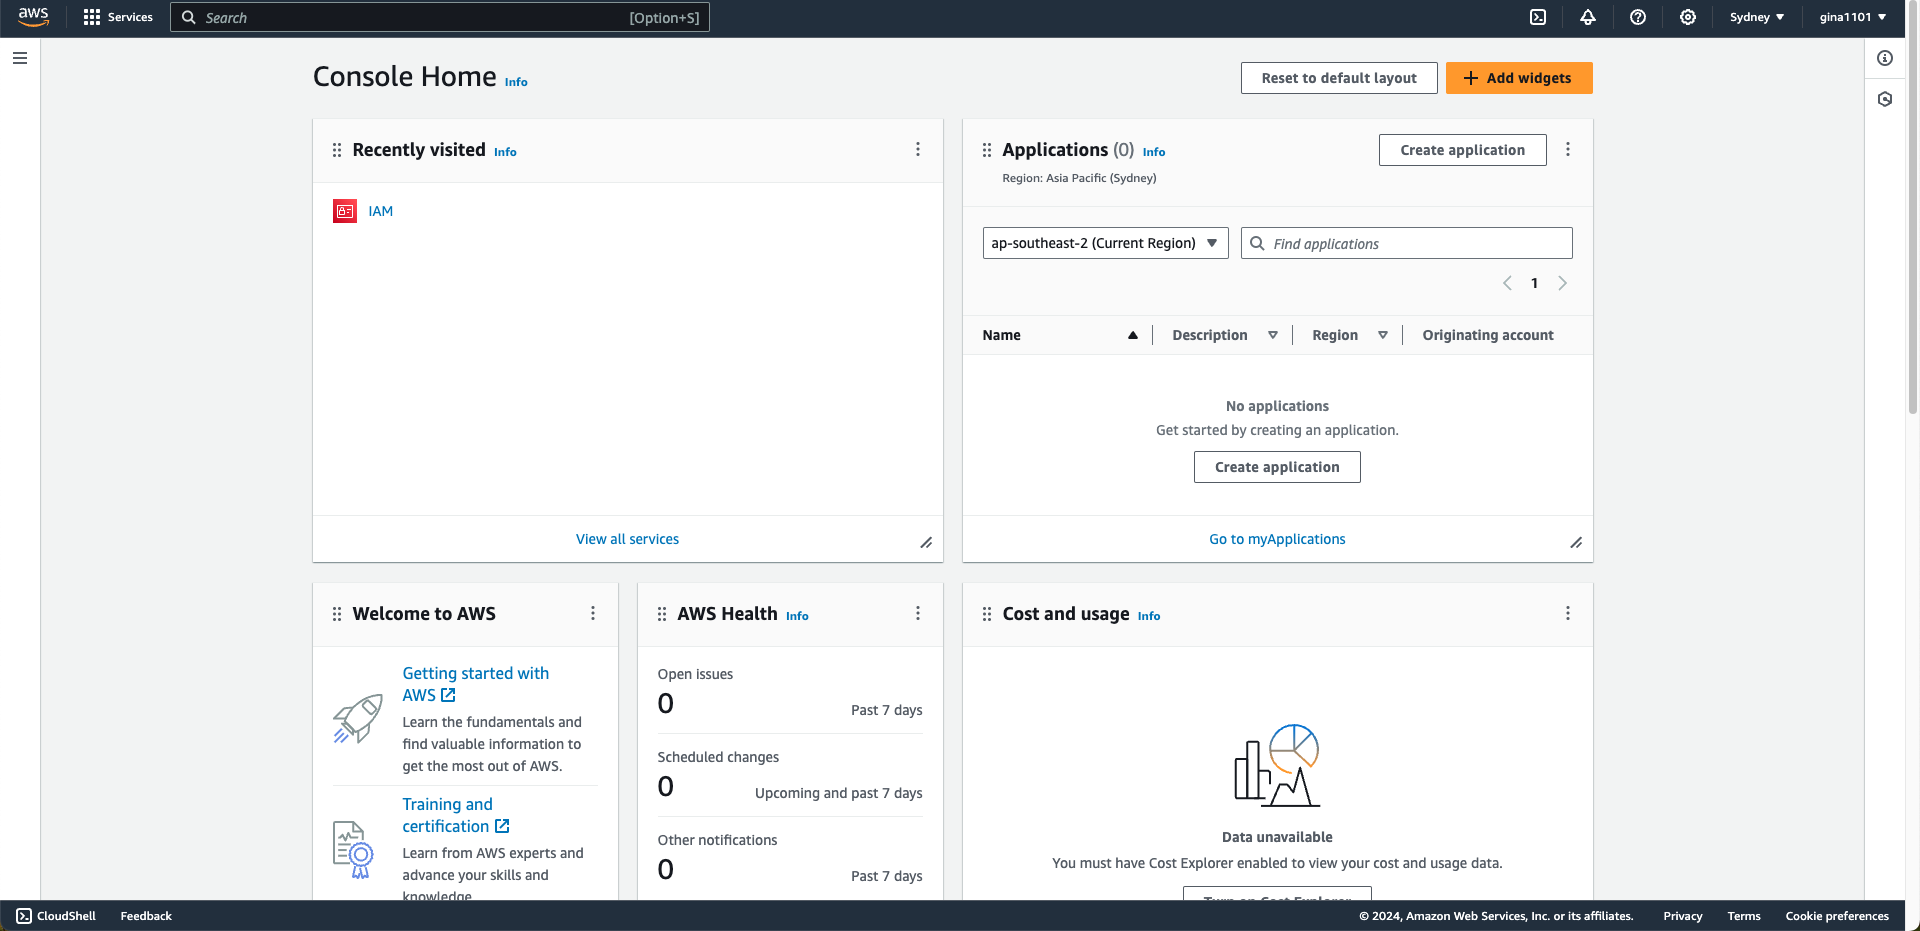The image size is (1920, 931).
Task: Open the help question mark menu
Action: (x=1638, y=17)
